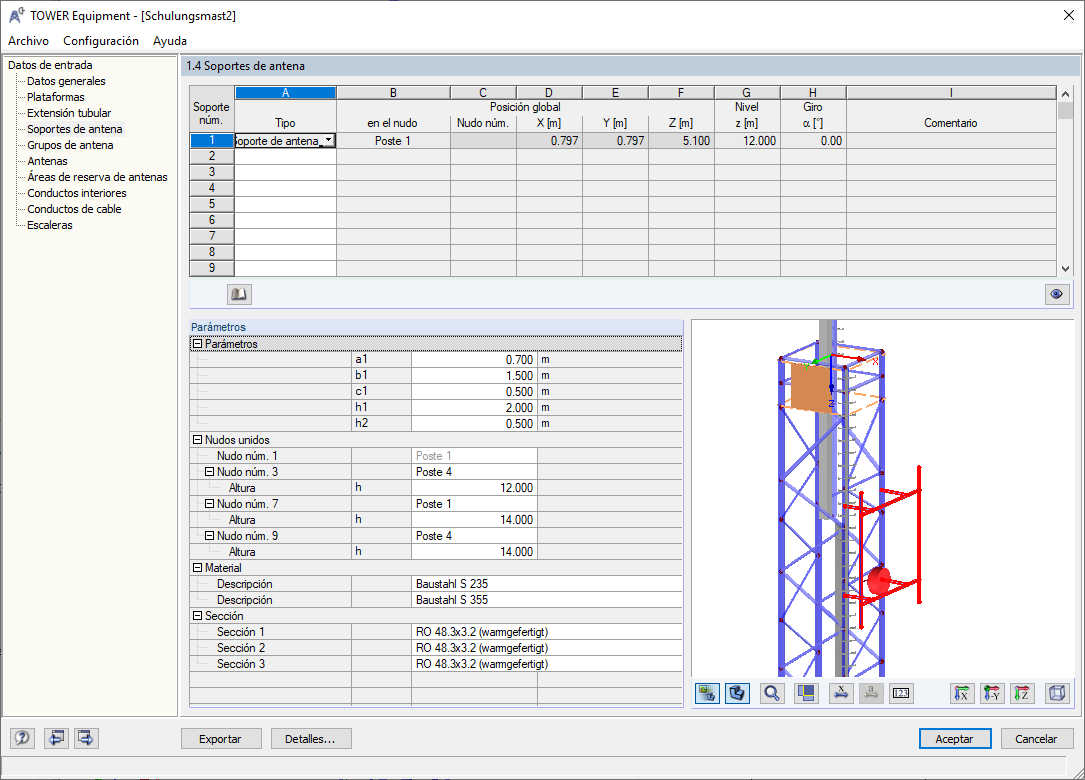Click Giro value 0.00 cell
The width and height of the screenshot is (1085, 780).
(813, 140)
